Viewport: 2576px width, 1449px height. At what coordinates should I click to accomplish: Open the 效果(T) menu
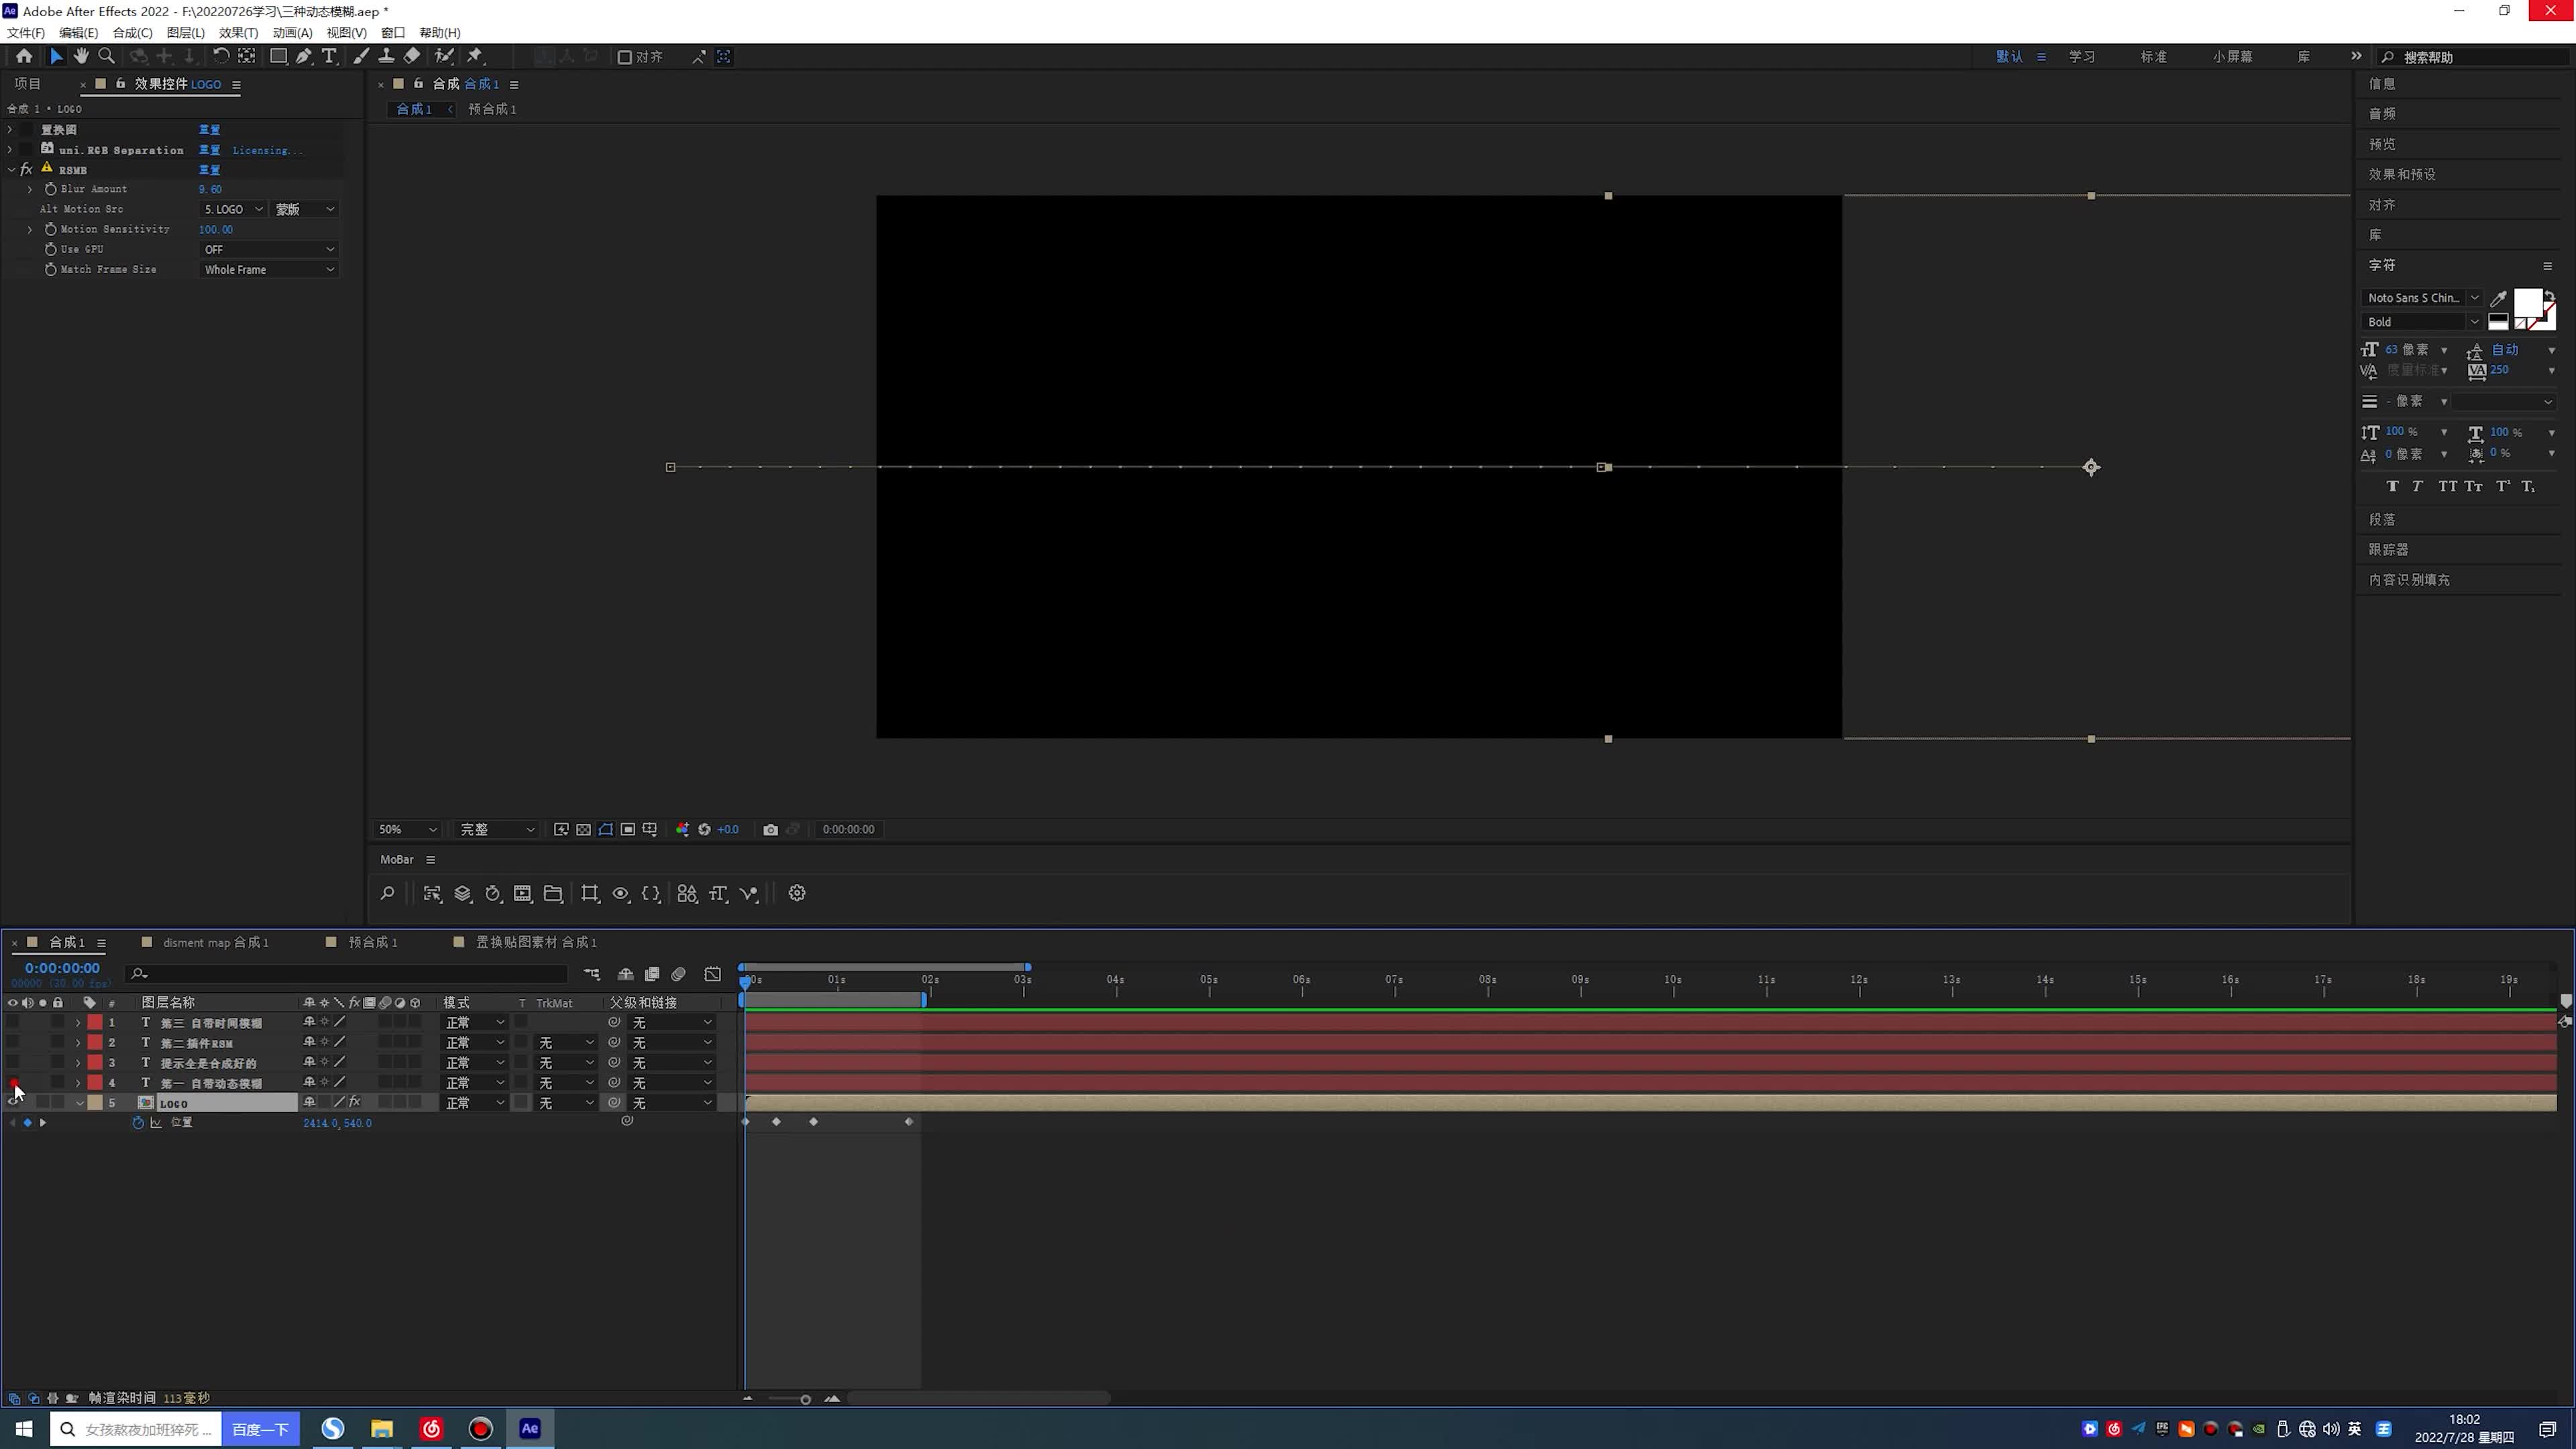coord(238,33)
